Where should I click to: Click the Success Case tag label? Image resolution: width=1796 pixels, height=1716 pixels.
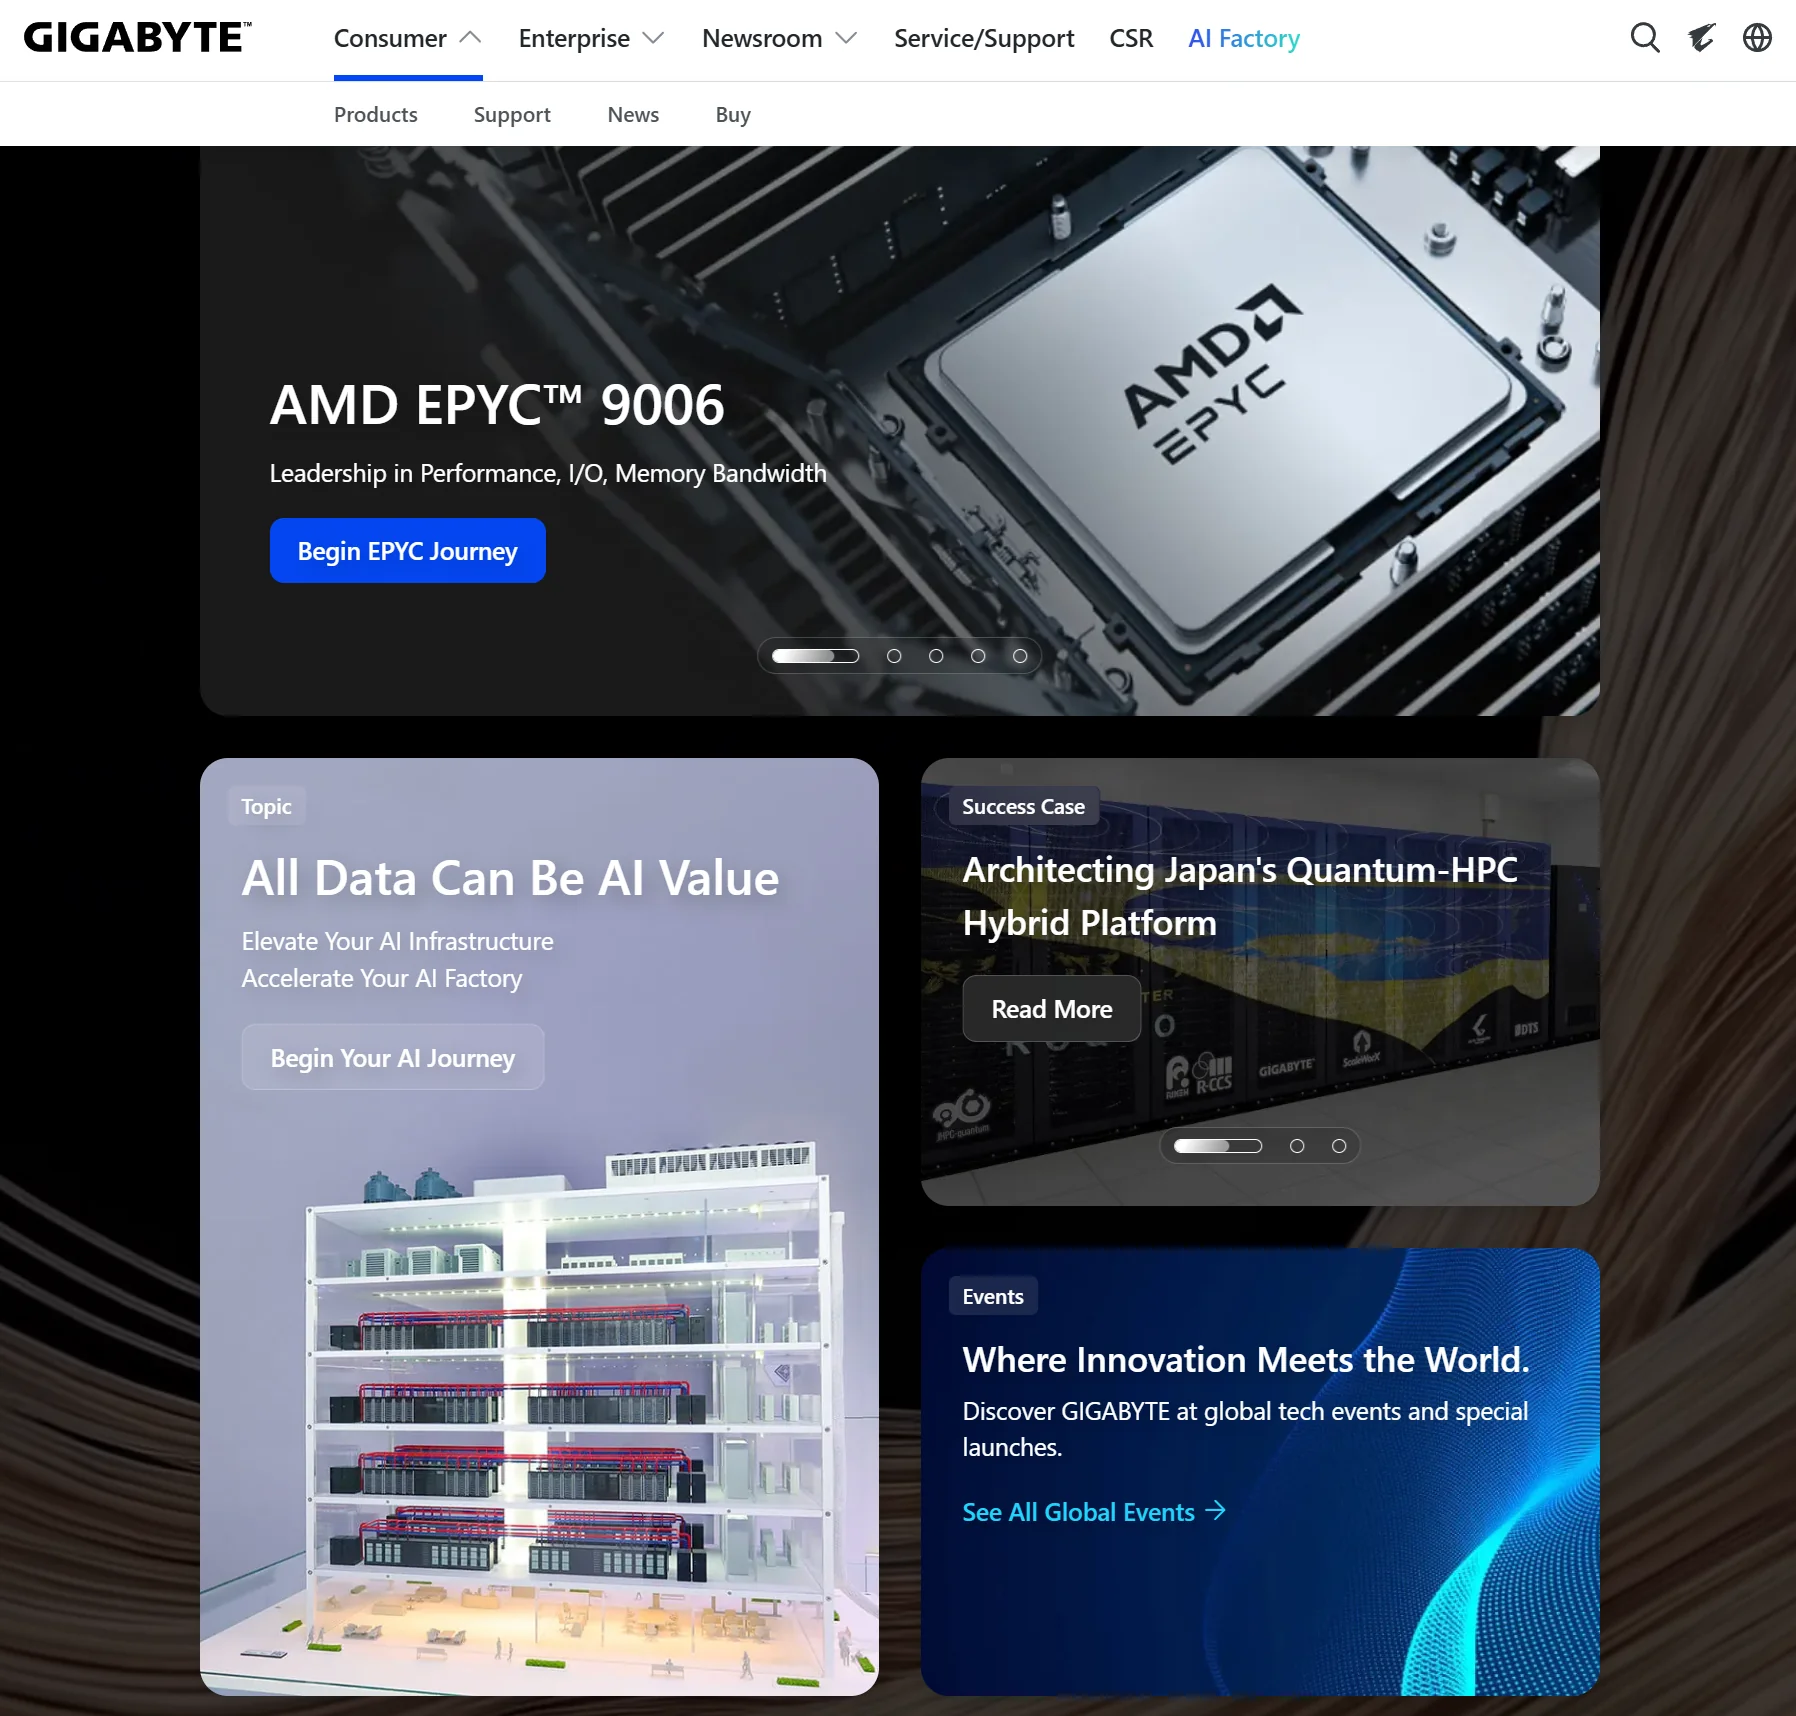(1023, 806)
